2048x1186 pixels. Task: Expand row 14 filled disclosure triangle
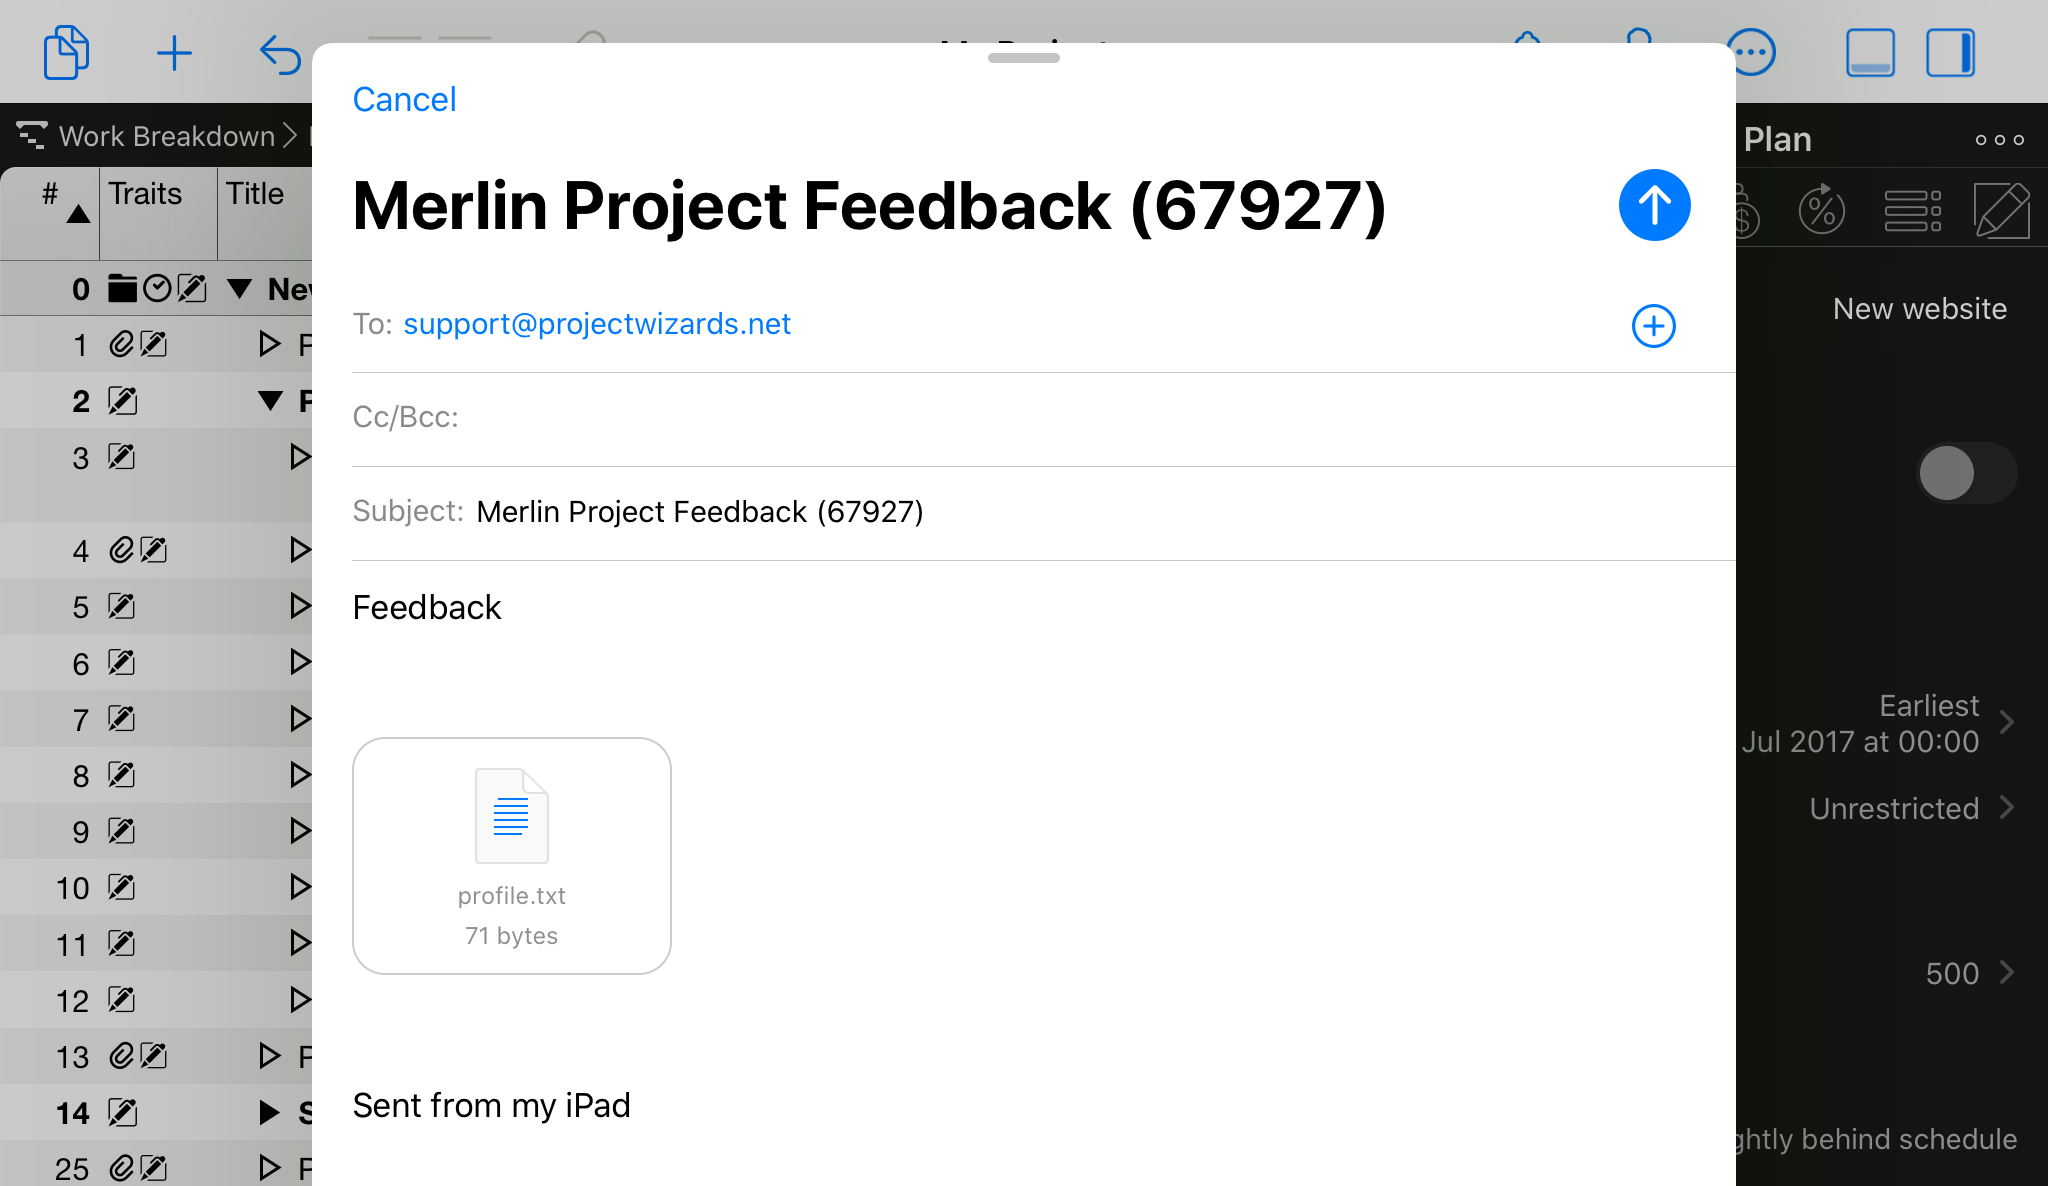point(269,1112)
